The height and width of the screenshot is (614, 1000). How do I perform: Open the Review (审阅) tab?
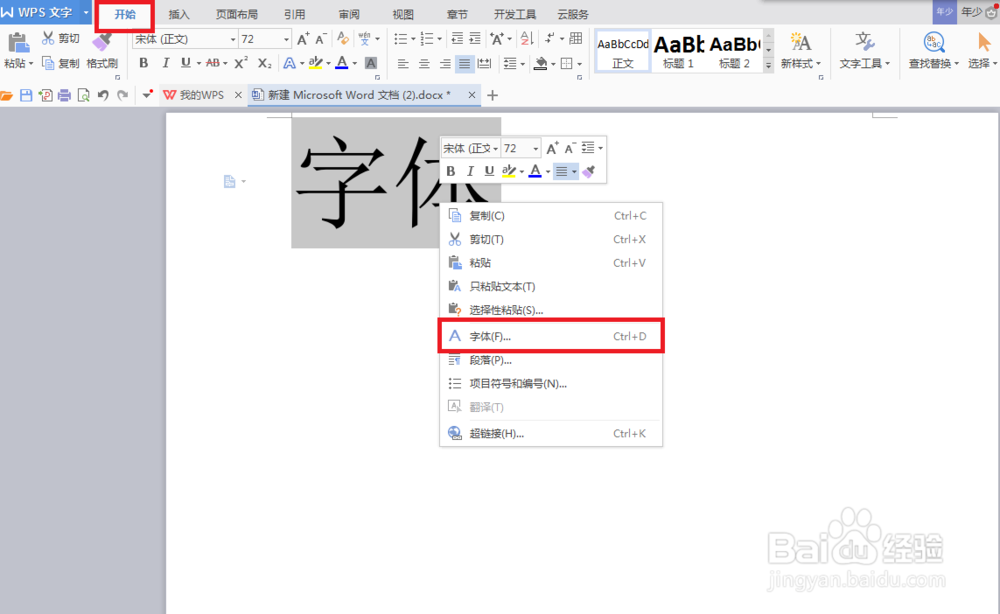tap(349, 14)
